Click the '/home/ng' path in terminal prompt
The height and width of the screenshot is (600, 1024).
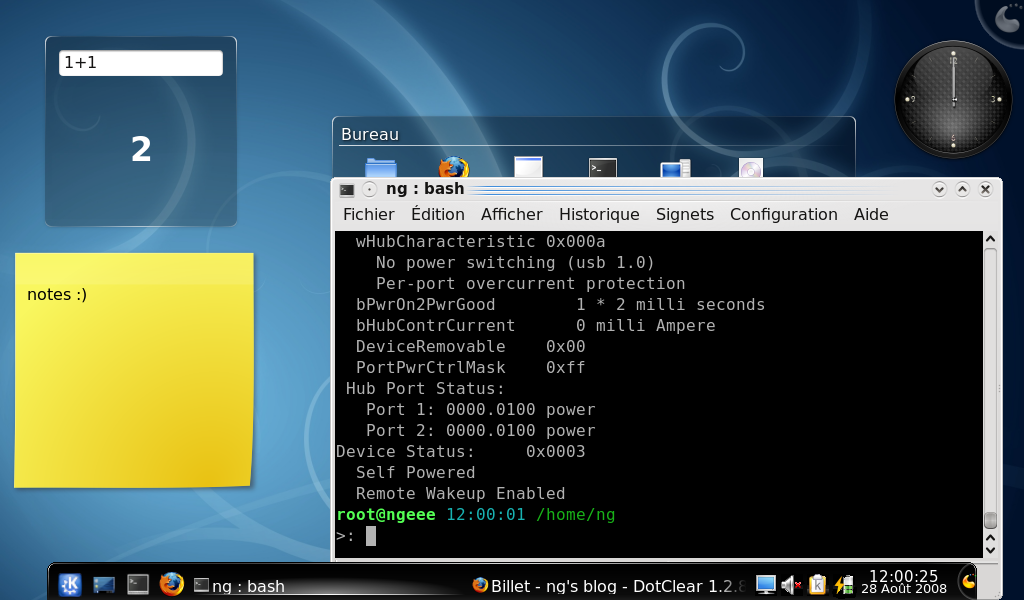[x=575, y=514]
